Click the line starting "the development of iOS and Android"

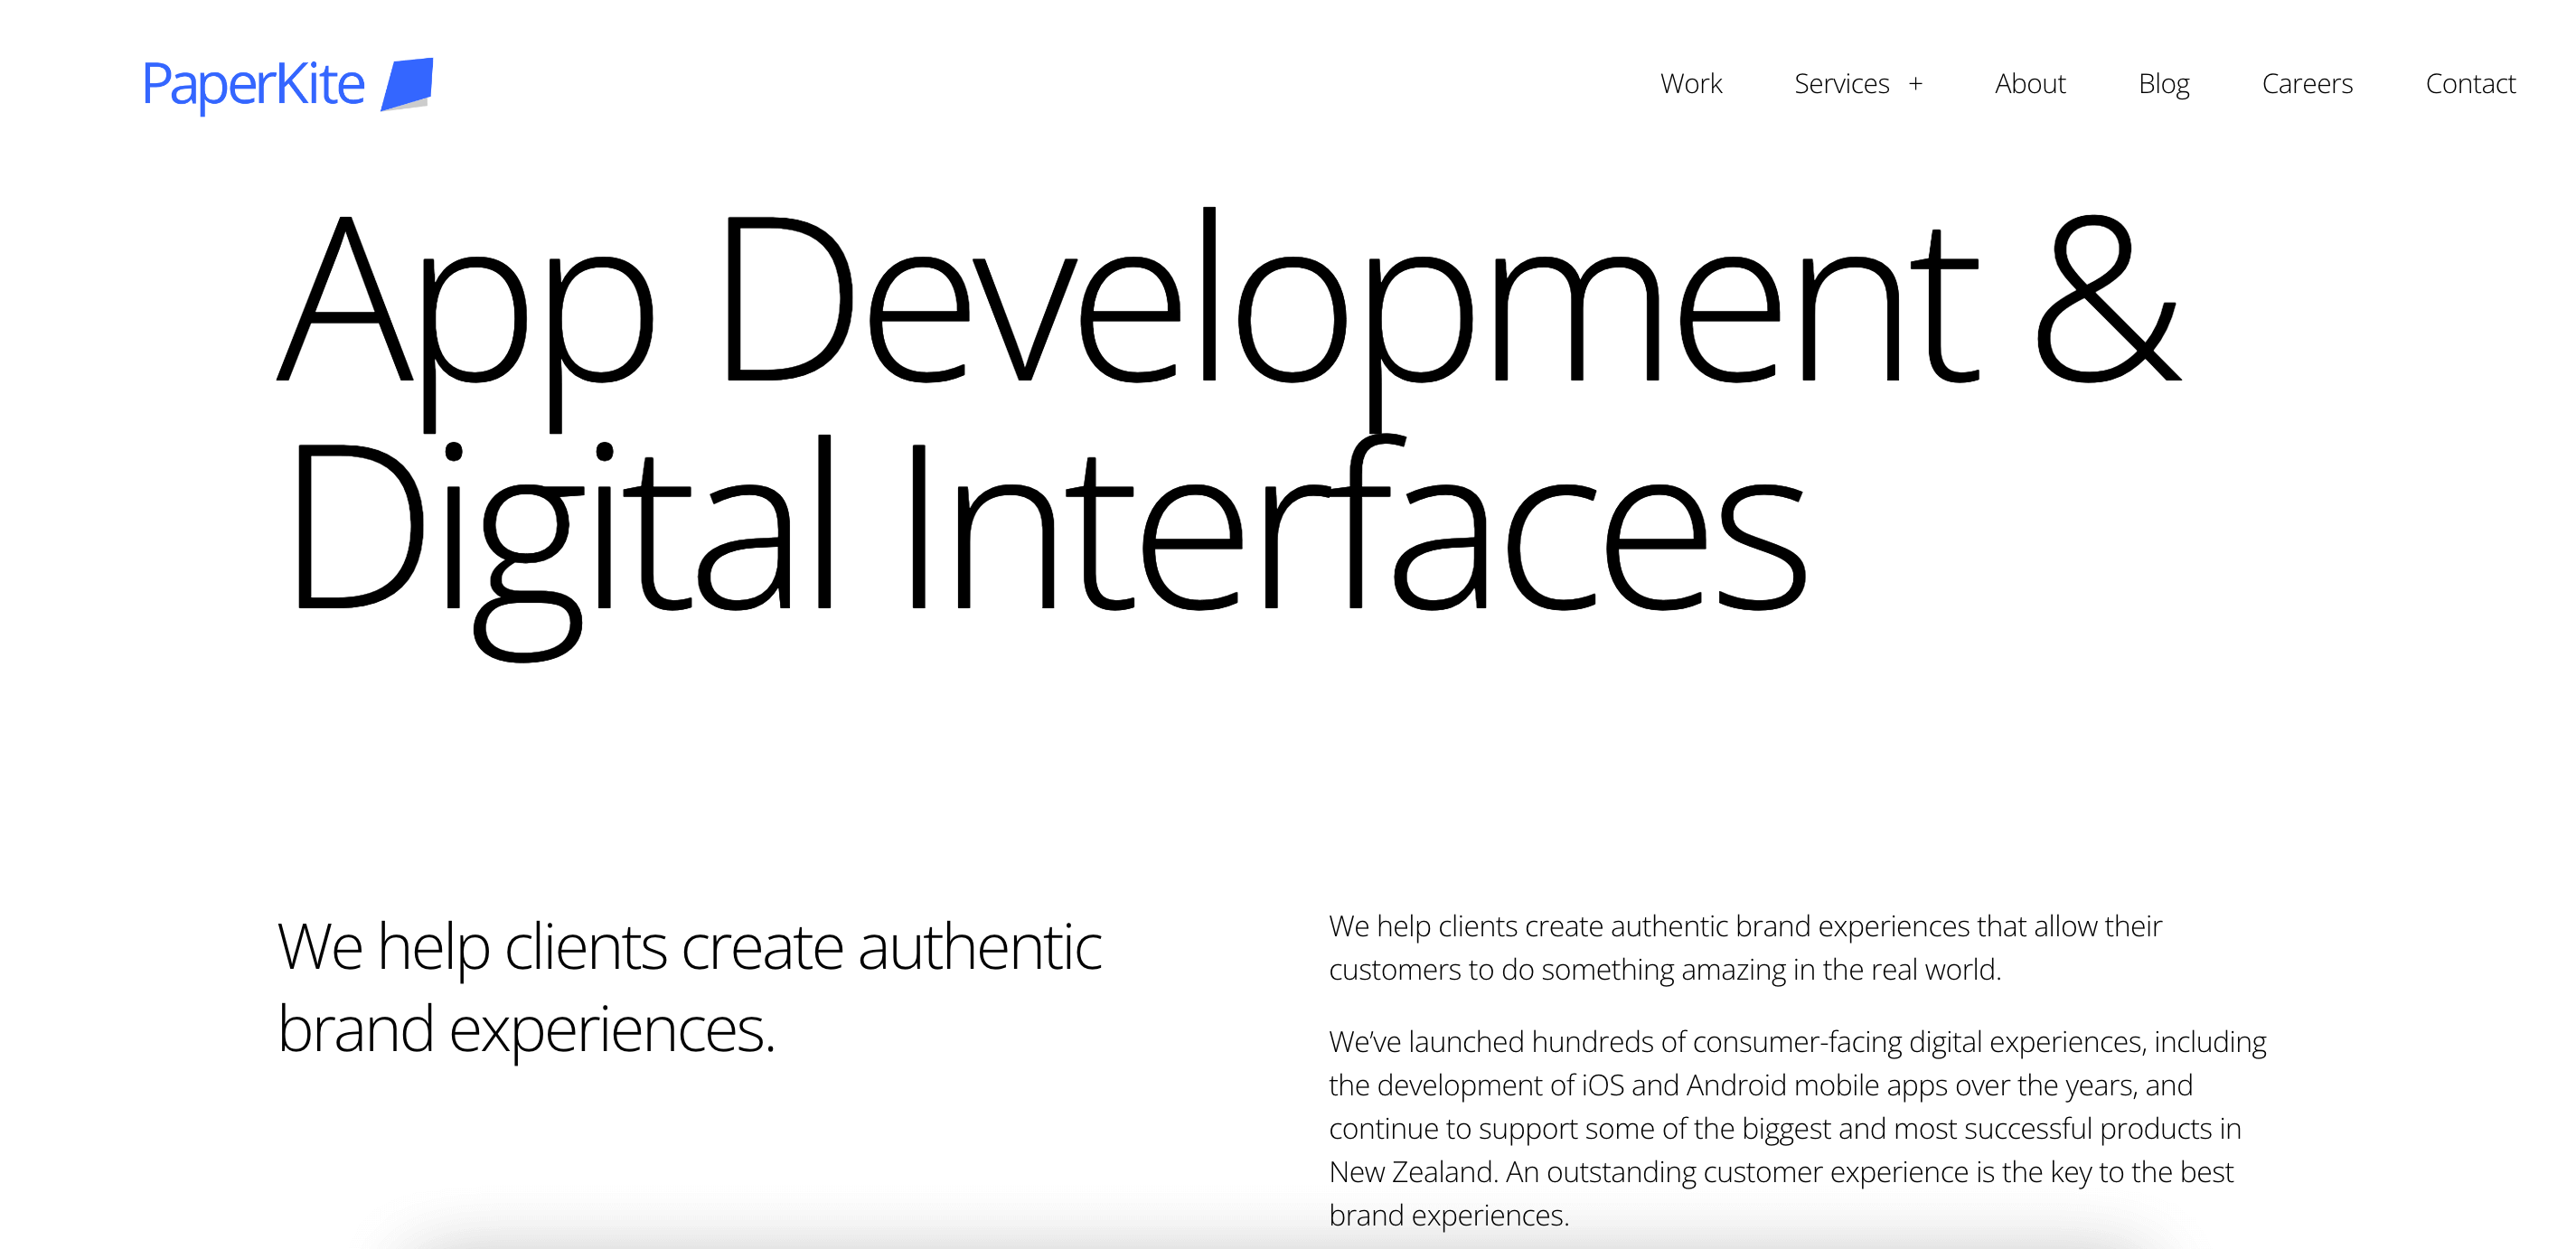pyautogui.click(x=1761, y=1085)
